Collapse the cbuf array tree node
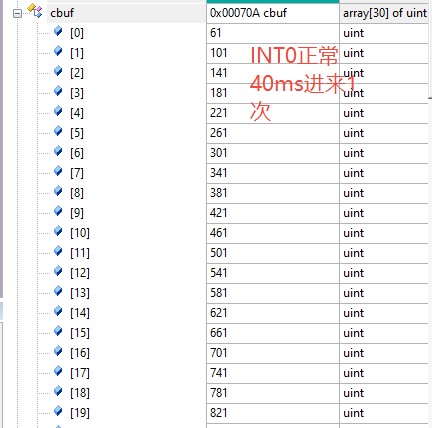432x428 pixels. (x=17, y=14)
